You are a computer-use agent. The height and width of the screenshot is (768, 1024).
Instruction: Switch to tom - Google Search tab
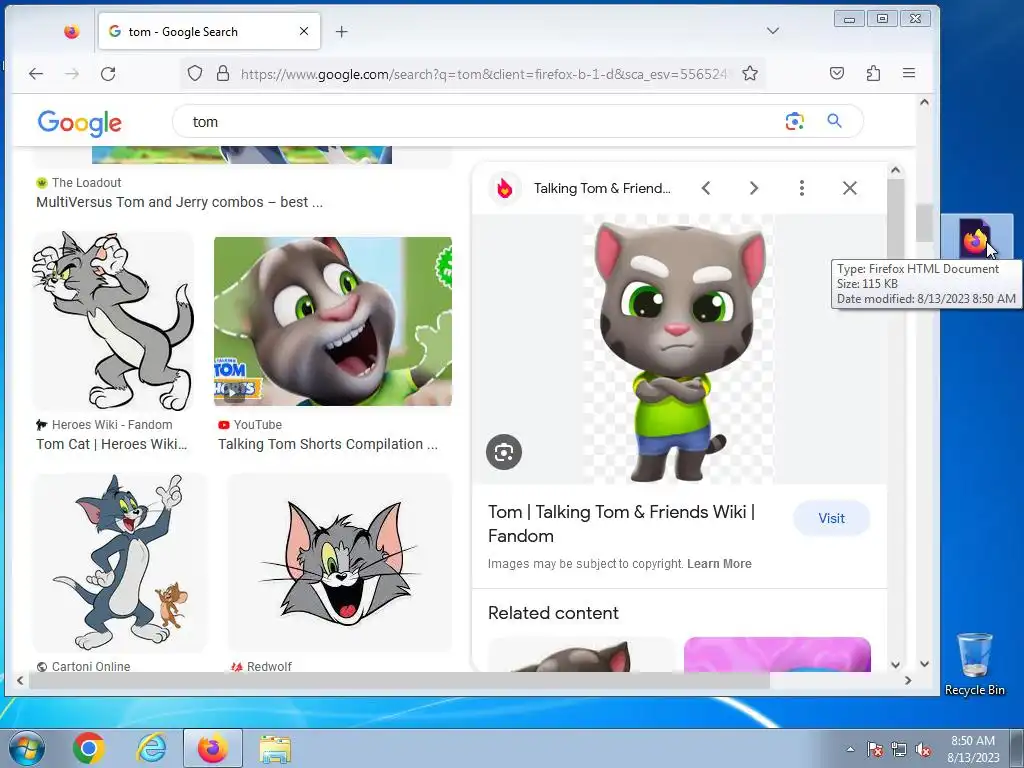209,31
